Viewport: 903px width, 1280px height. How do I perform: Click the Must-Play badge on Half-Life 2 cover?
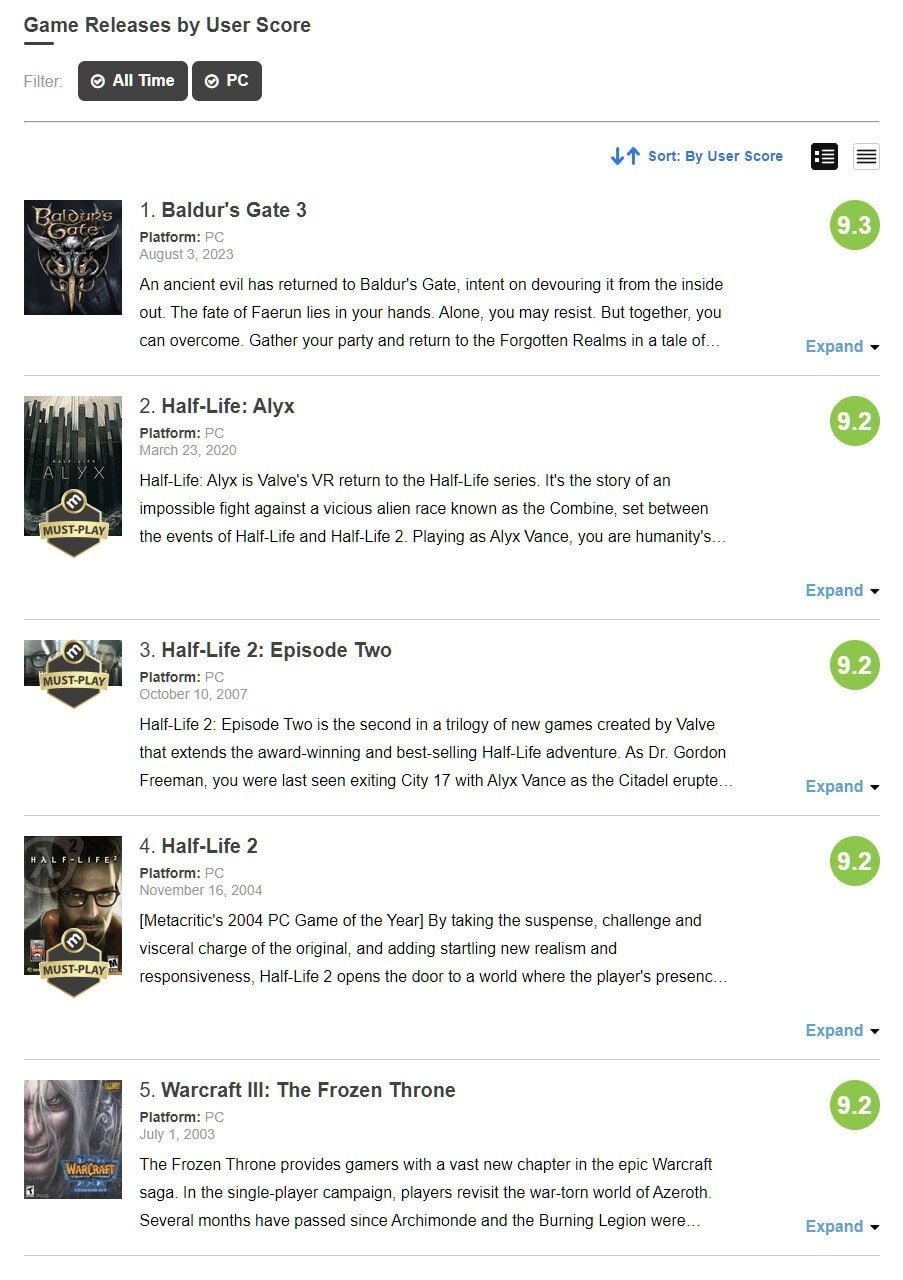73,963
